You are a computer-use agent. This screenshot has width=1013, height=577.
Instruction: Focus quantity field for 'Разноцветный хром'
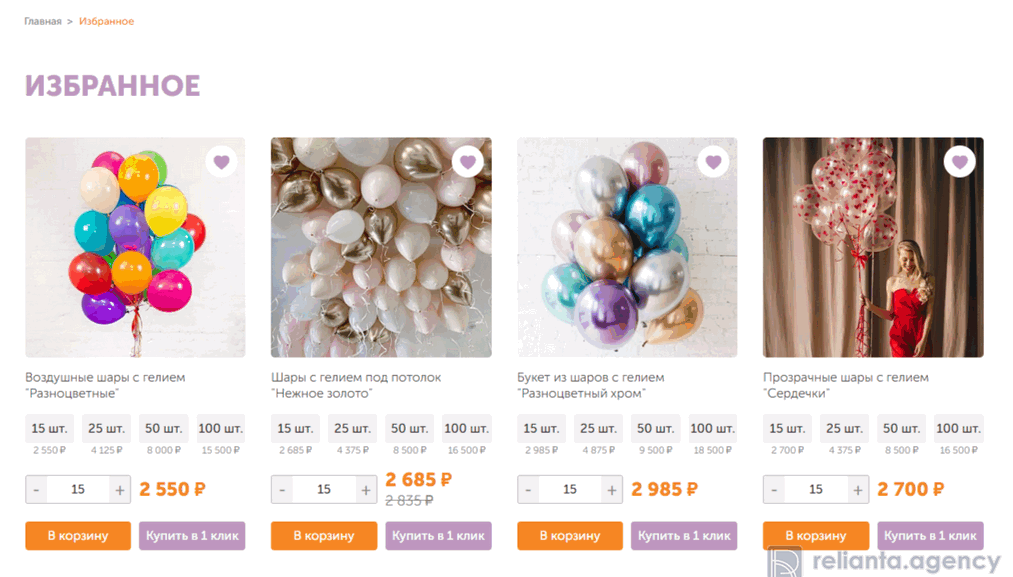click(x=570, y=490)
